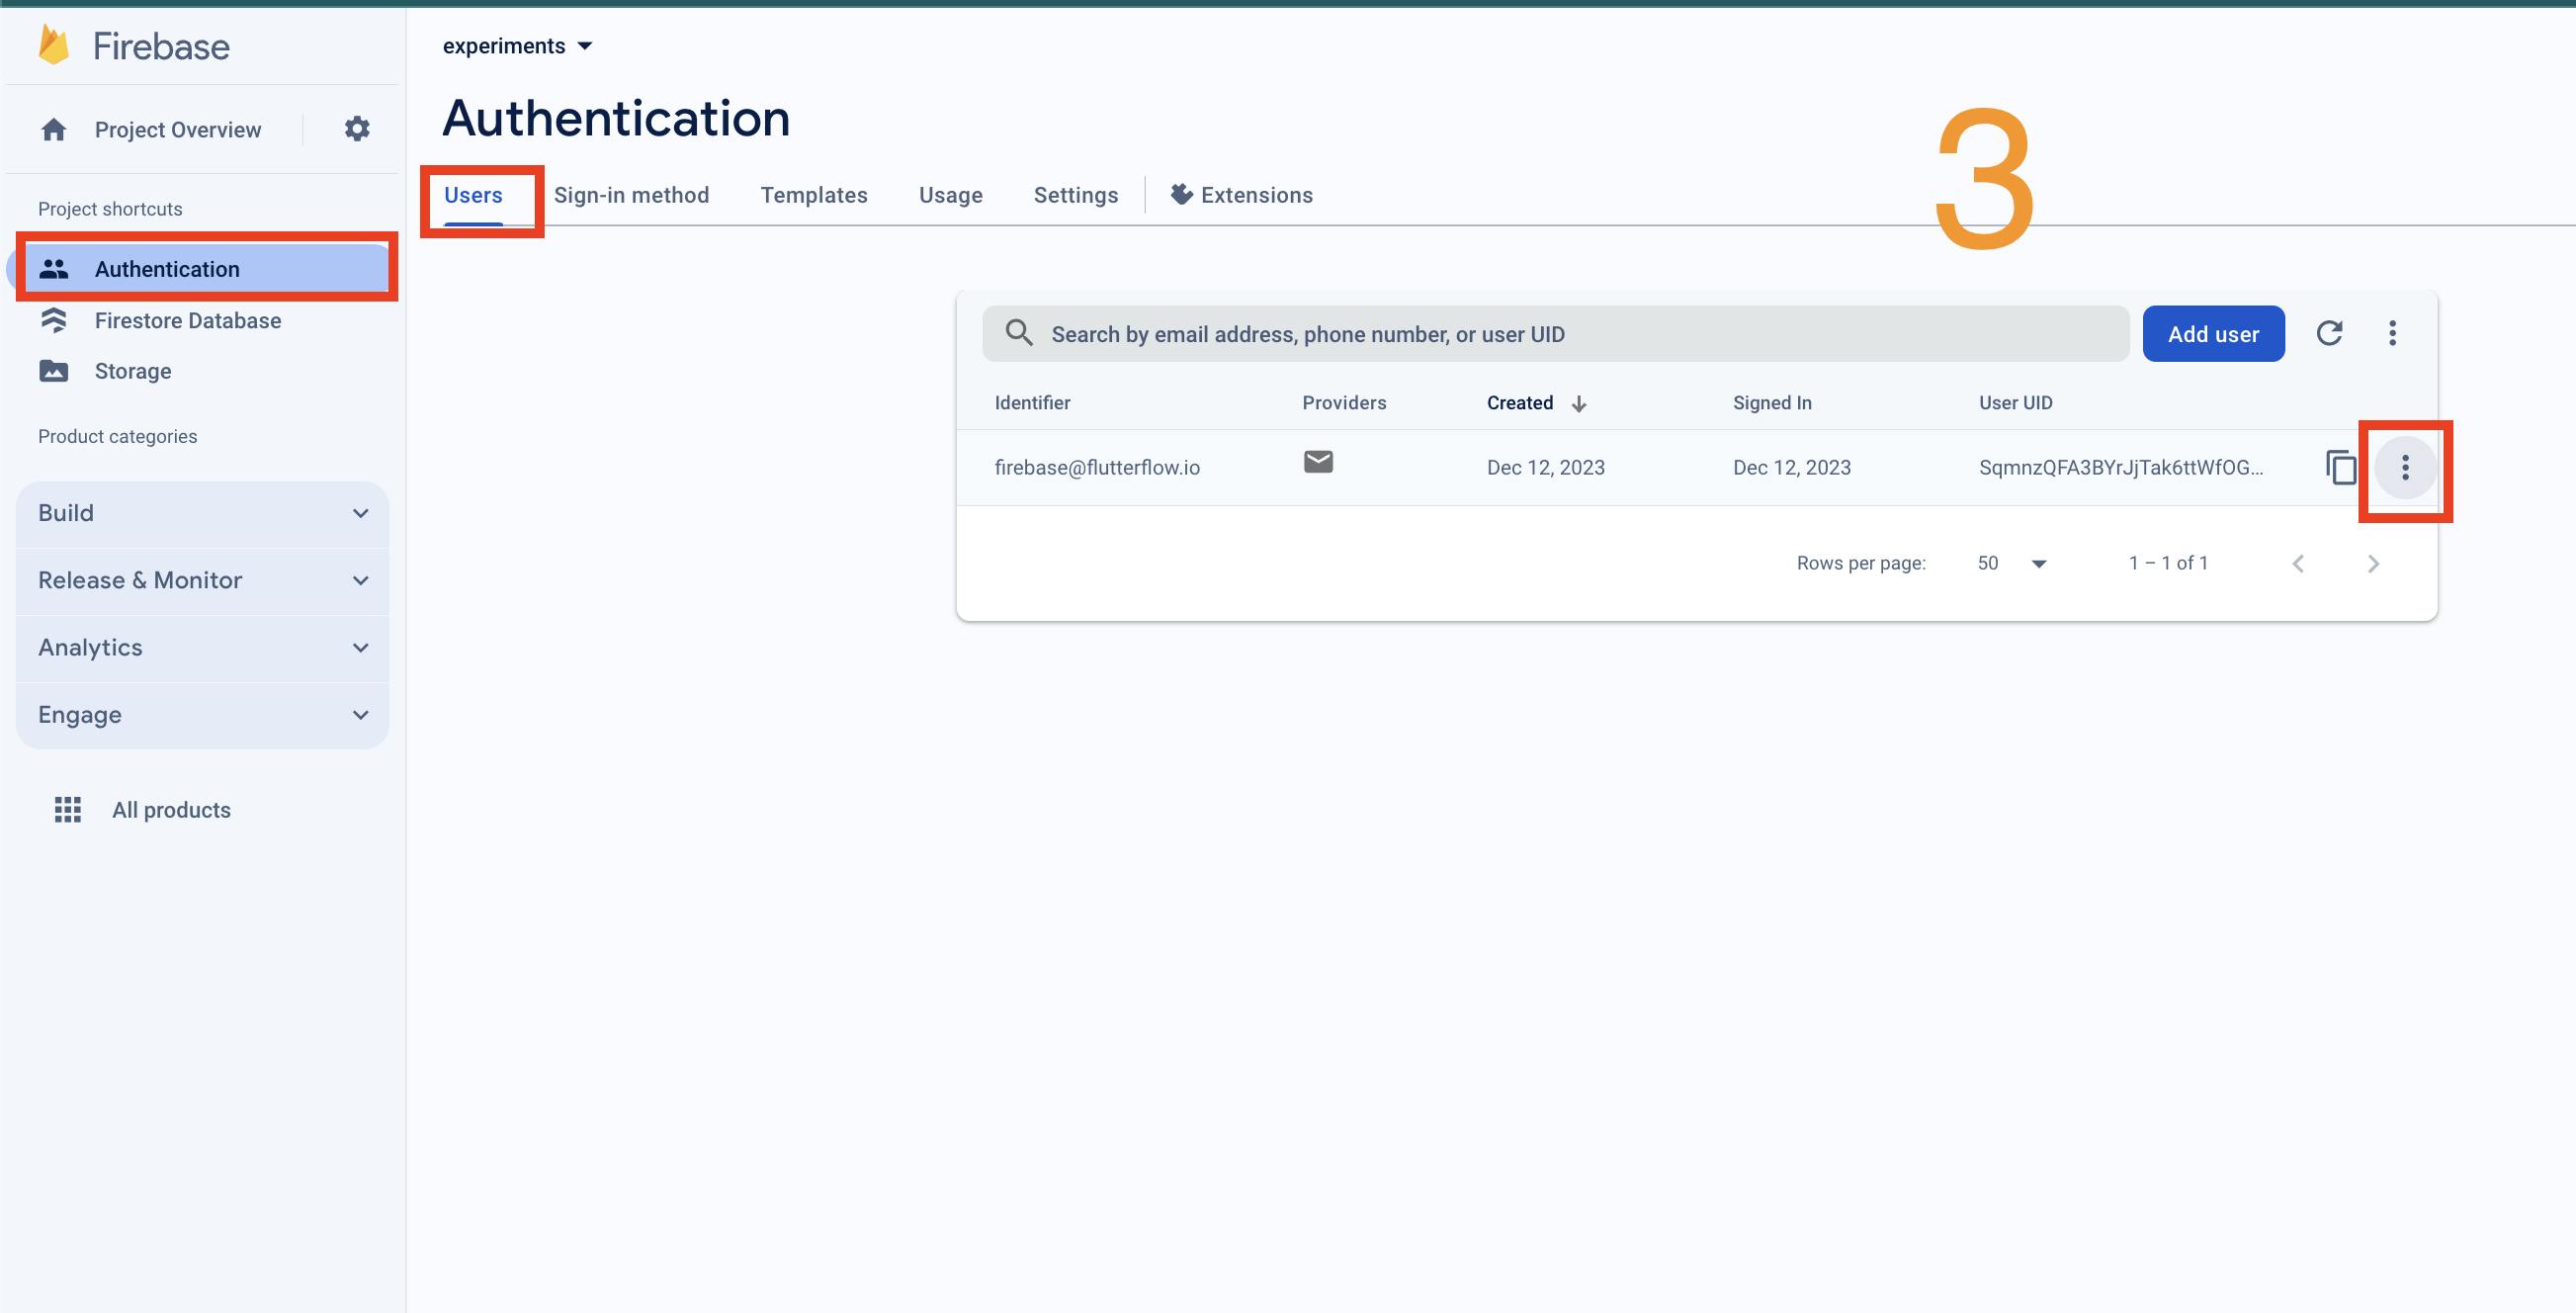Open Storage from the sidebar
This screenshot has height=1313, width=2576.
pos(132,371)
